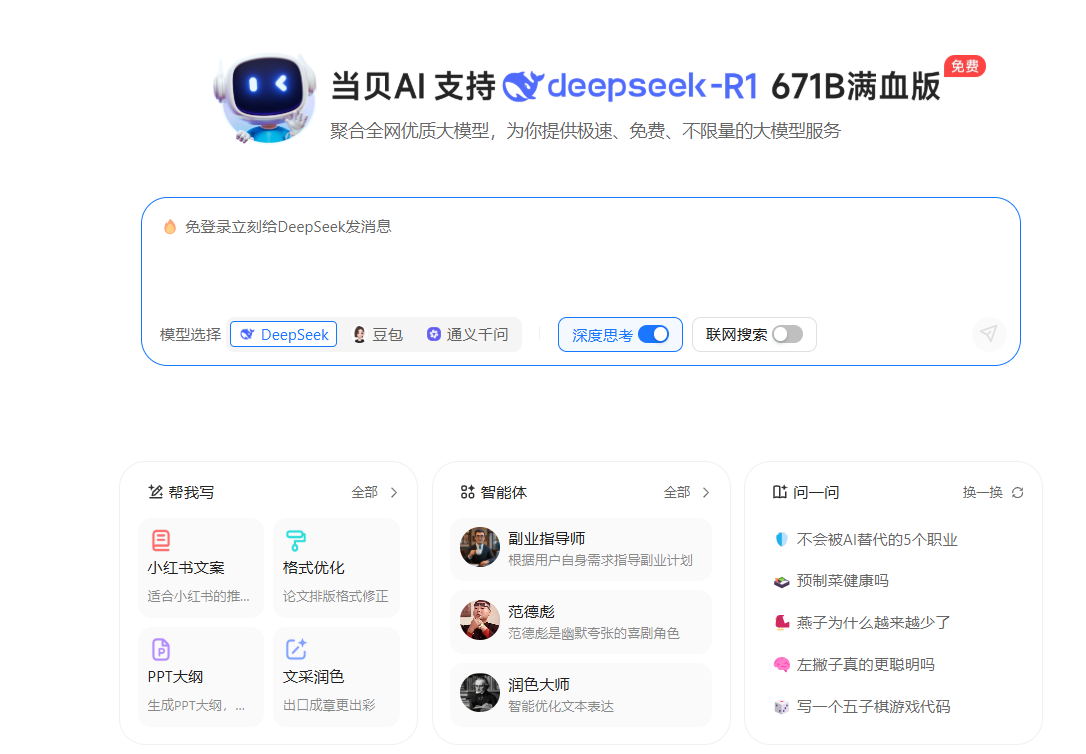Screen dimensions: 1086x754
Task: Open the 润色大师 agent
Action: 581,694
